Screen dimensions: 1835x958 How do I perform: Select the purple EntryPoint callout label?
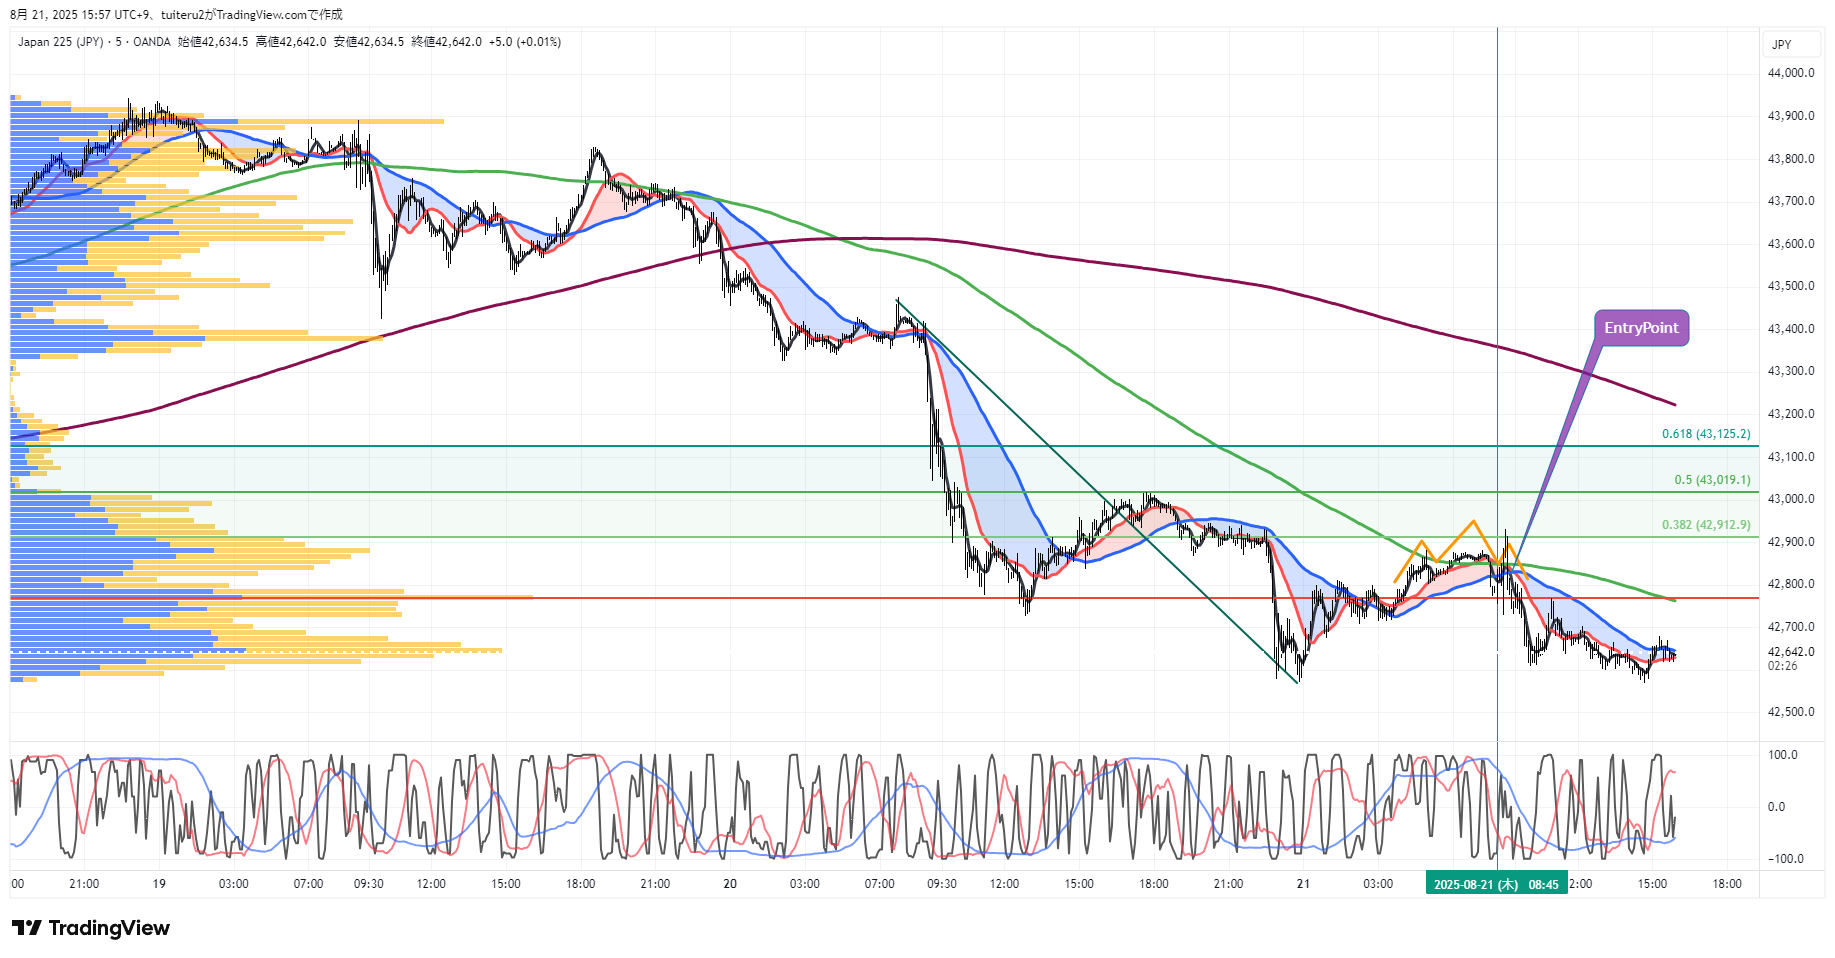[x=1640, y=328]
